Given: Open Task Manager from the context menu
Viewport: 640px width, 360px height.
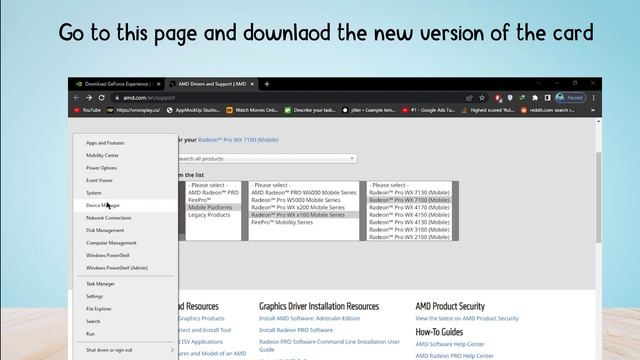Looking at the screenshot, I should (126, 284).
